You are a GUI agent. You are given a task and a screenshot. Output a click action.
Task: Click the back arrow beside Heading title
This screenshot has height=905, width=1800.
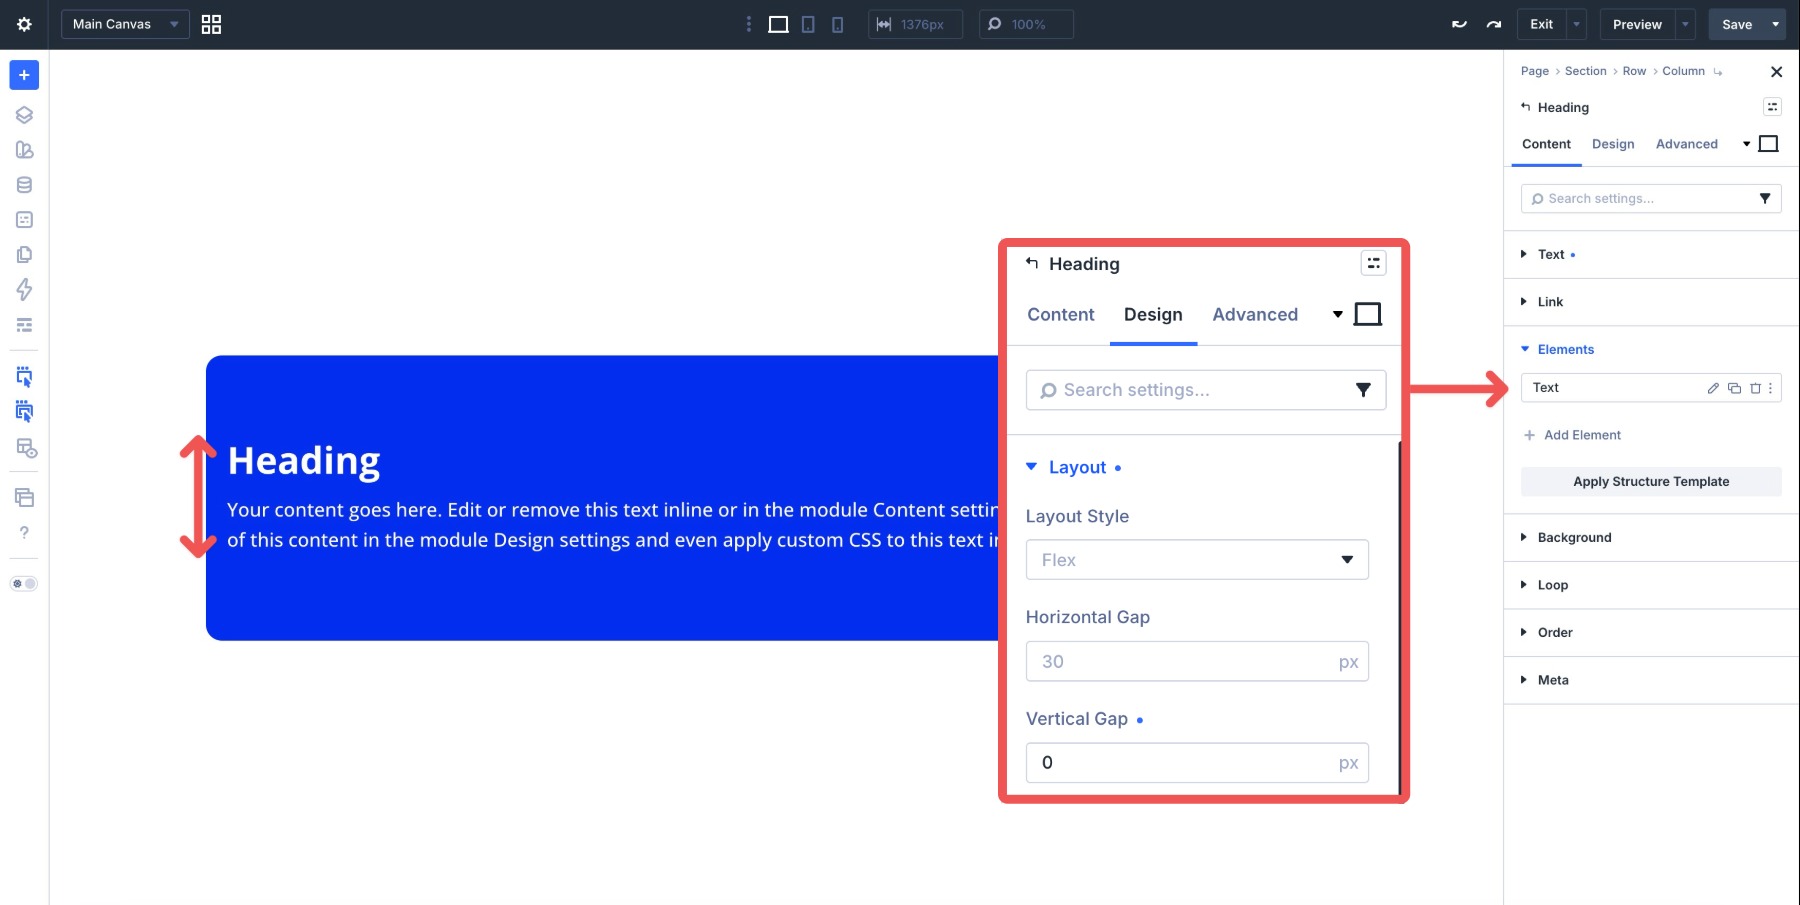click(x=1525, y=107)
